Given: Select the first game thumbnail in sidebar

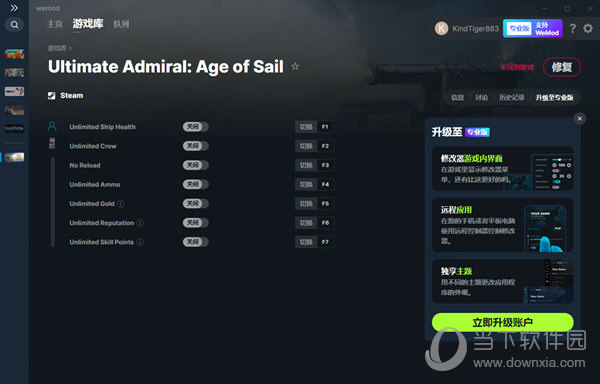Looking at the screenshot, I should point(14,54).
